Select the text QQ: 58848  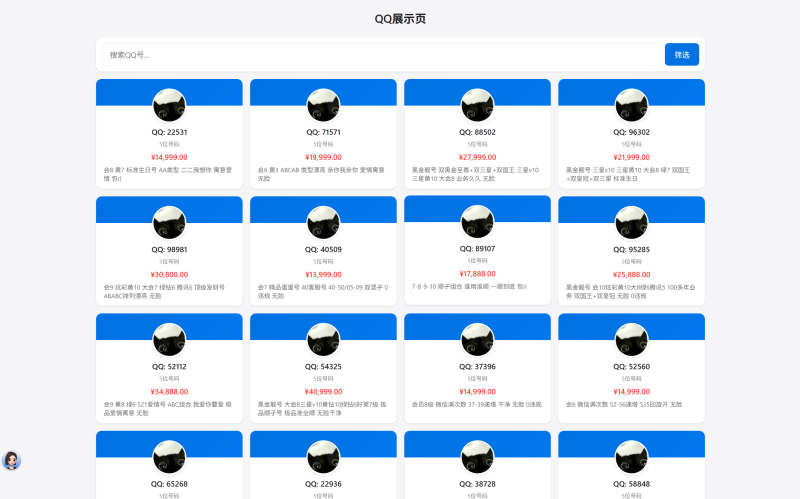632,484
